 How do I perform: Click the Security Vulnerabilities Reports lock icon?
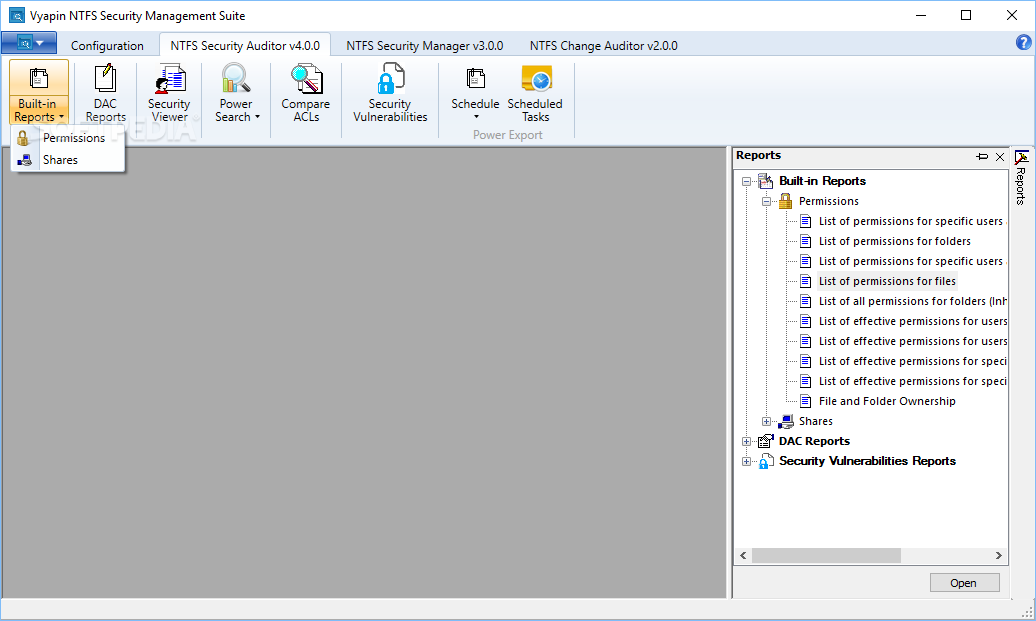(765, 461)
